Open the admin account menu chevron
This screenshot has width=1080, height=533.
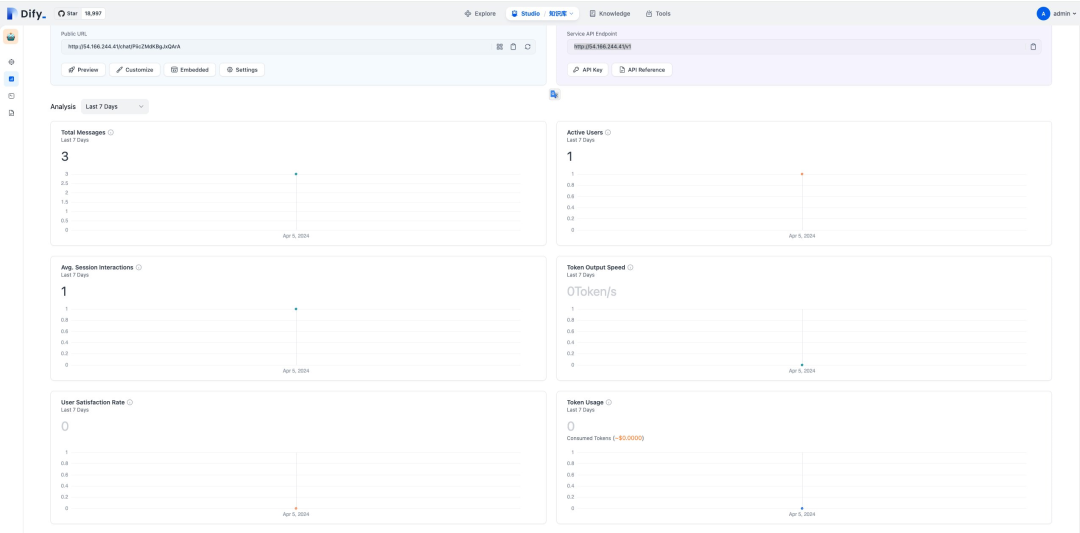[1074, 13]
